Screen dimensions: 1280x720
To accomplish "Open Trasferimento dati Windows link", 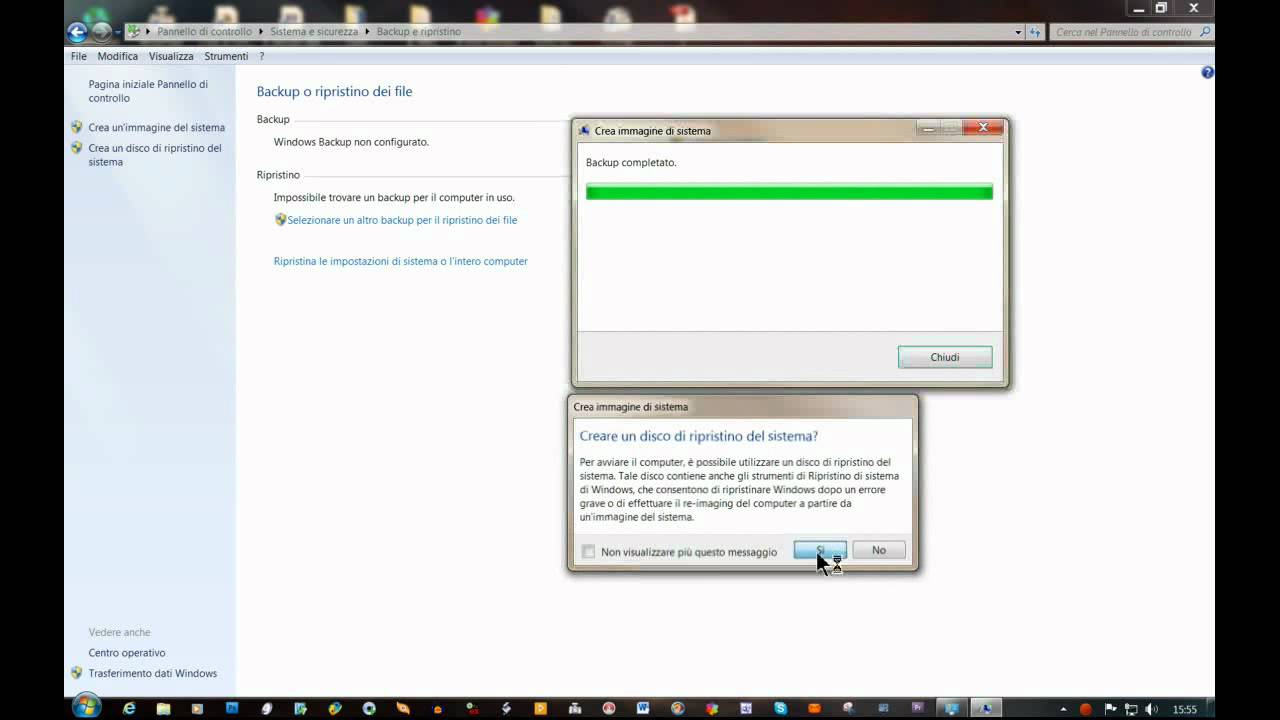I will point(152,674).
